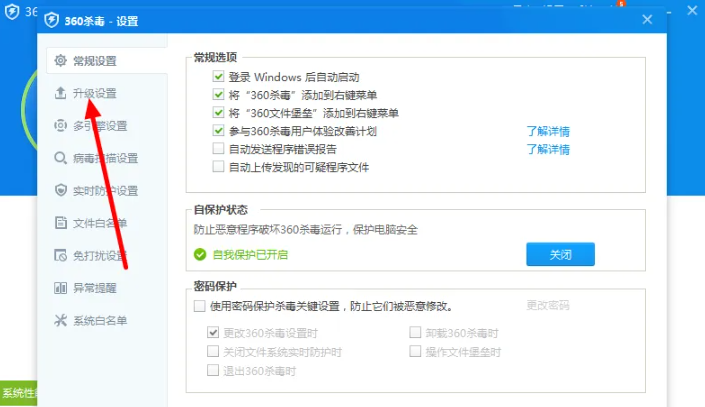This screenshot has height=407, width=705.
Task: Click the bar chart icon beside 异常提醒
Action: point(59,288)
